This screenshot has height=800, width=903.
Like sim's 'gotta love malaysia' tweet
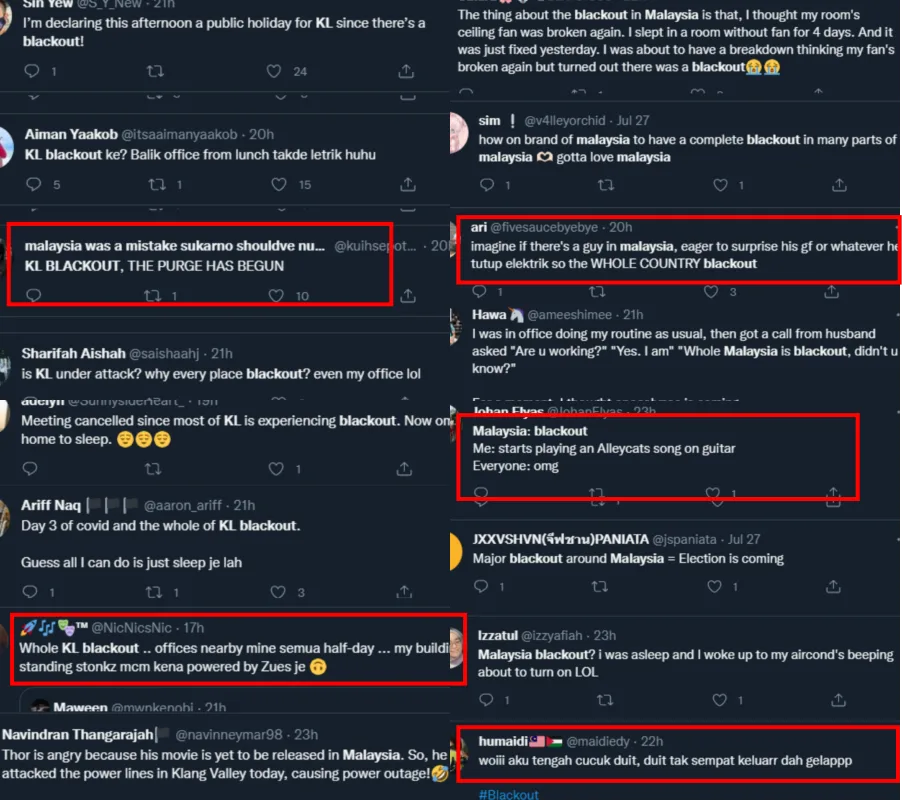pyautogui.click(x=720, y=185)
